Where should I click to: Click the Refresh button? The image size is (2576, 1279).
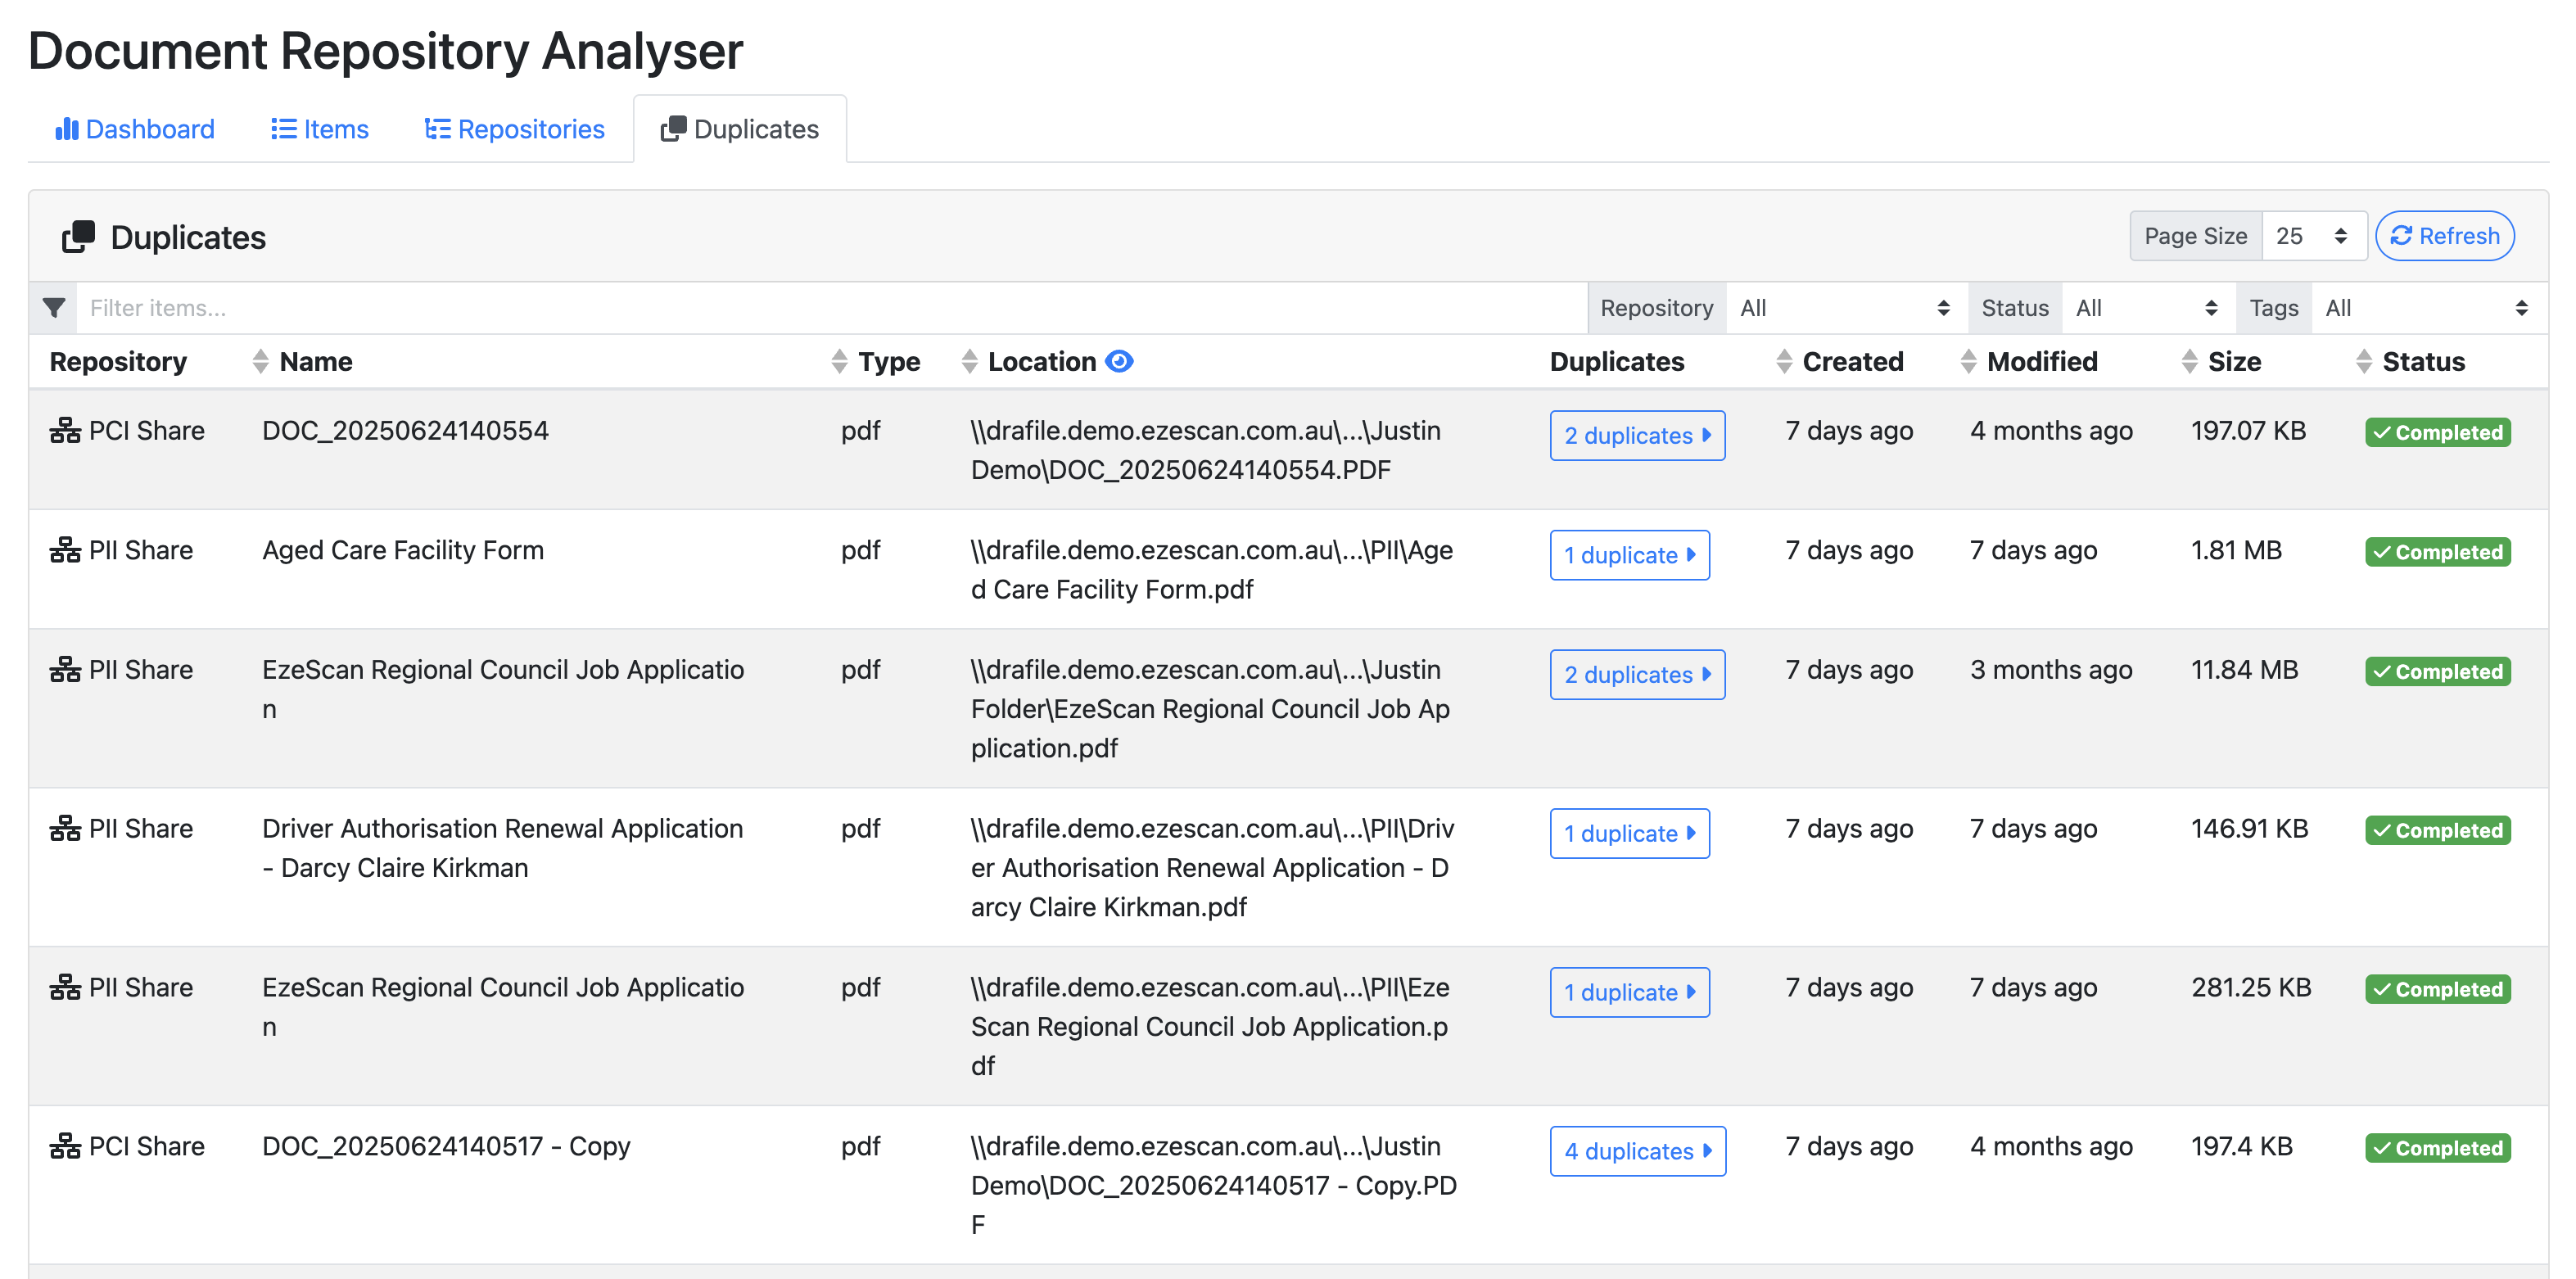point(2444,236)
